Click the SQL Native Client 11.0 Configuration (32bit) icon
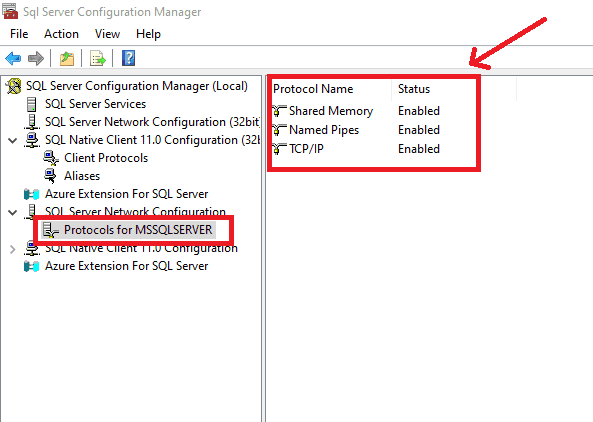Screen dimensions: 593x422 tap(32, 140)
